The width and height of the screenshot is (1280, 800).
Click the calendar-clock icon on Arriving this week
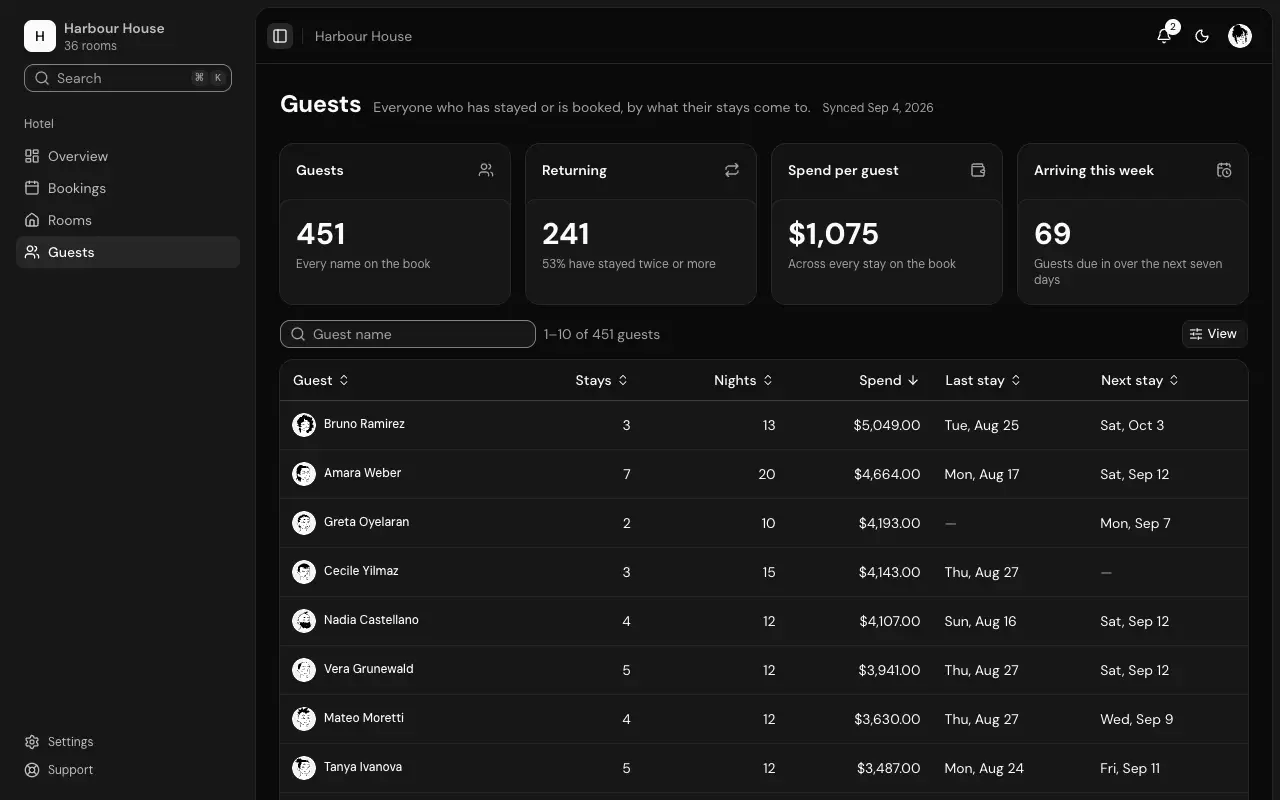coord(1224,170)
